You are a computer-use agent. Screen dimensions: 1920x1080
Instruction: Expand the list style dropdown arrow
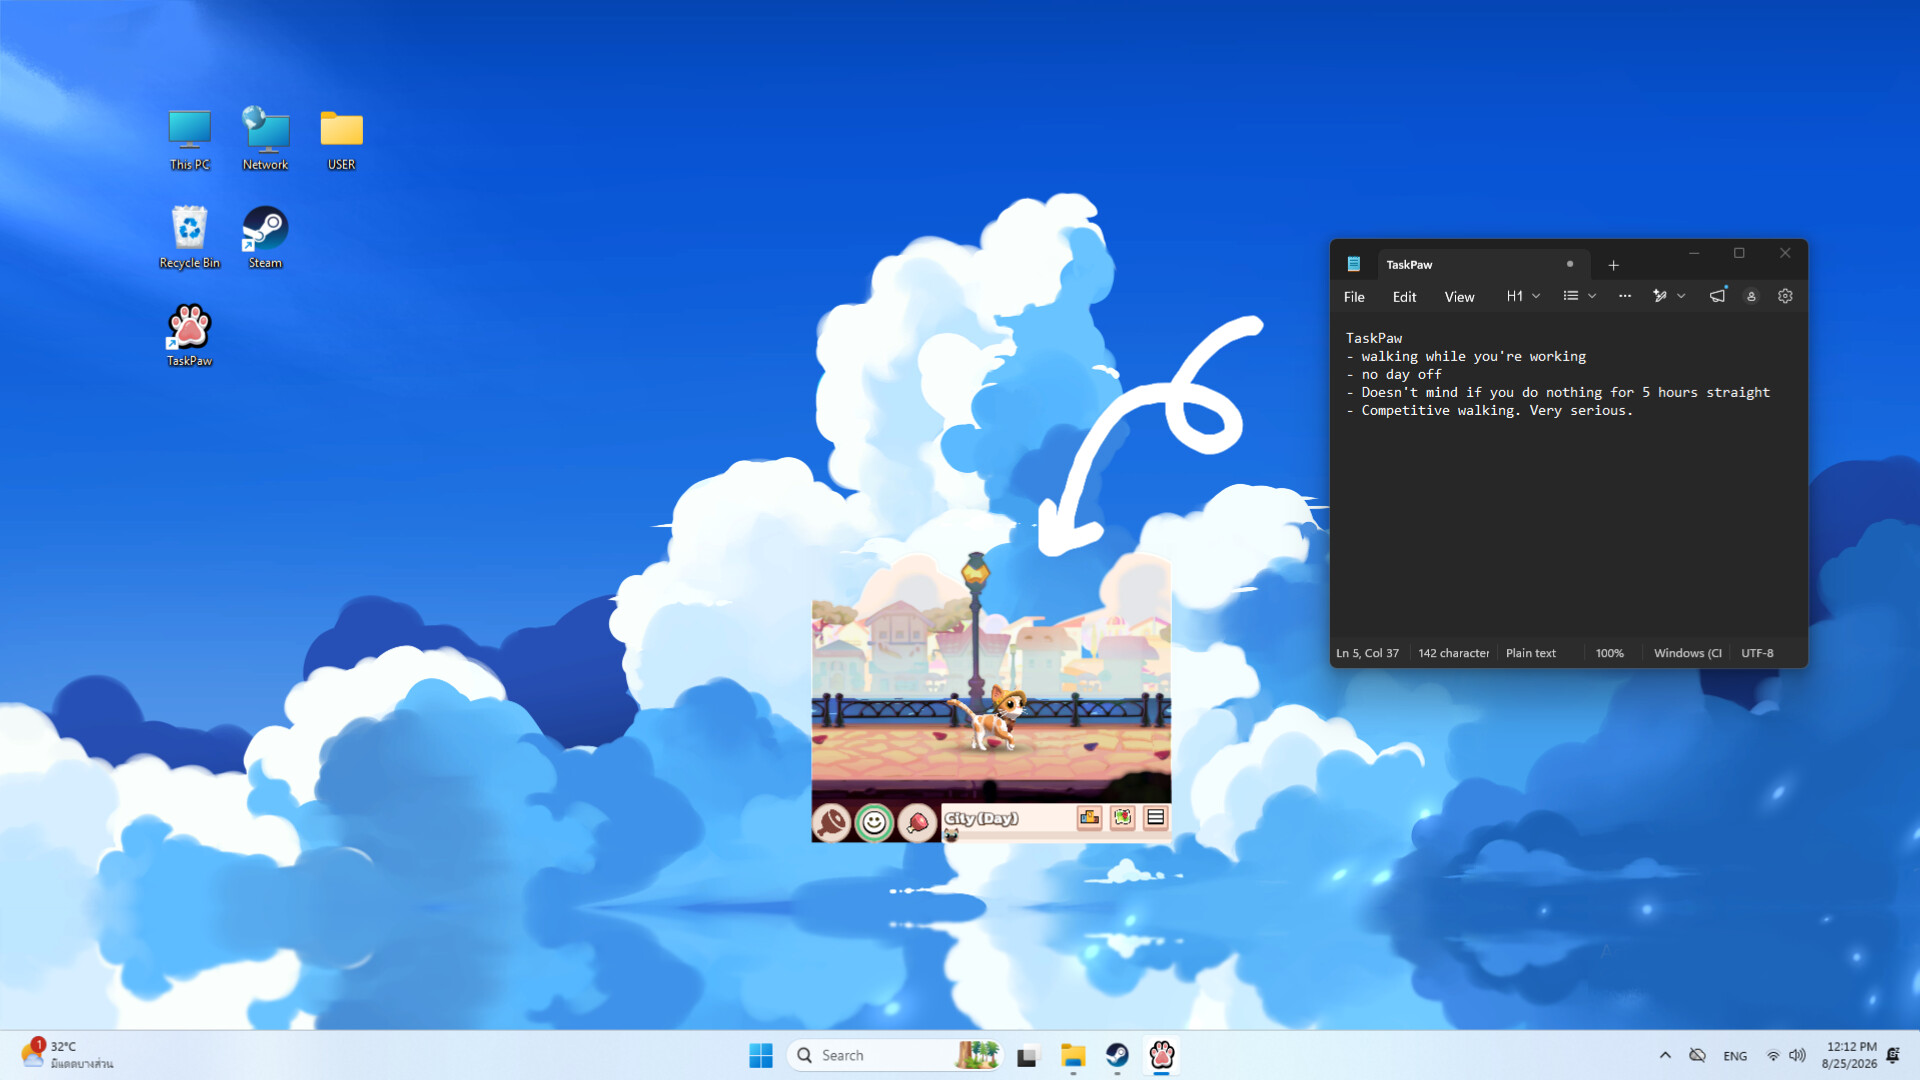coord(1592,296)
